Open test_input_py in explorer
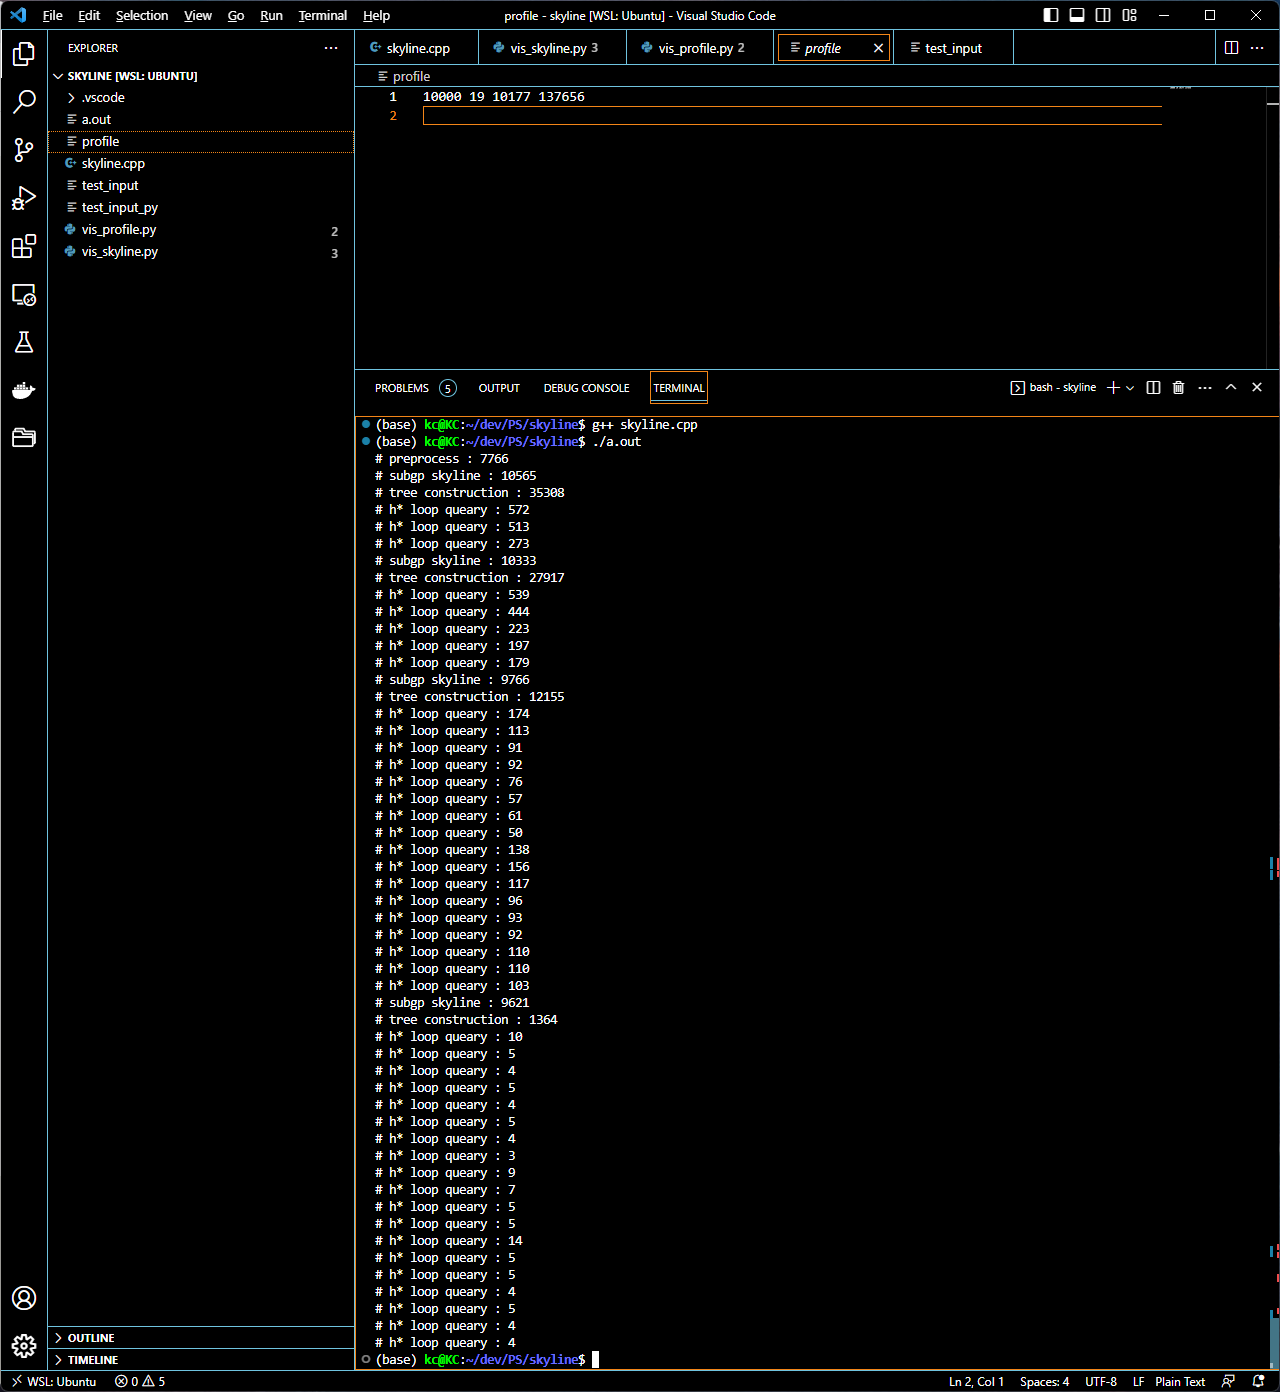This screenshot has width=1280, height=1392. 201,207
